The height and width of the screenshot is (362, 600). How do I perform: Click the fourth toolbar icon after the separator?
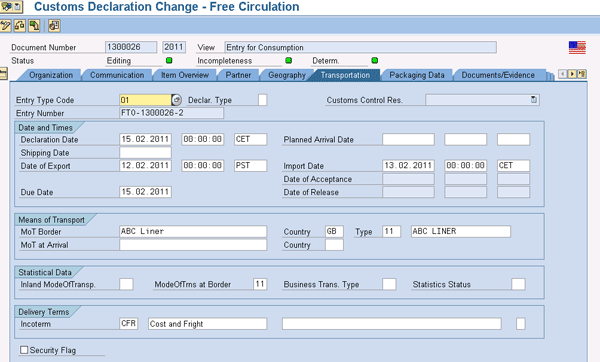pyautogui.click(x=54, y=26)
